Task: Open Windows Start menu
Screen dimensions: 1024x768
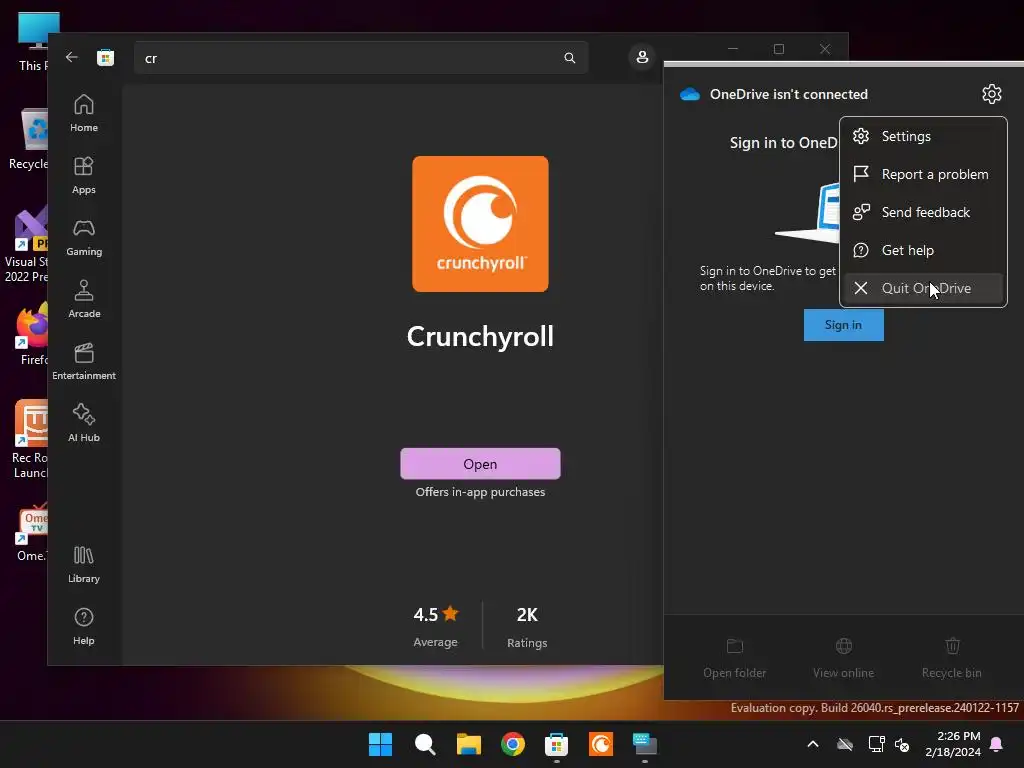Action: [x=380, y=744]
